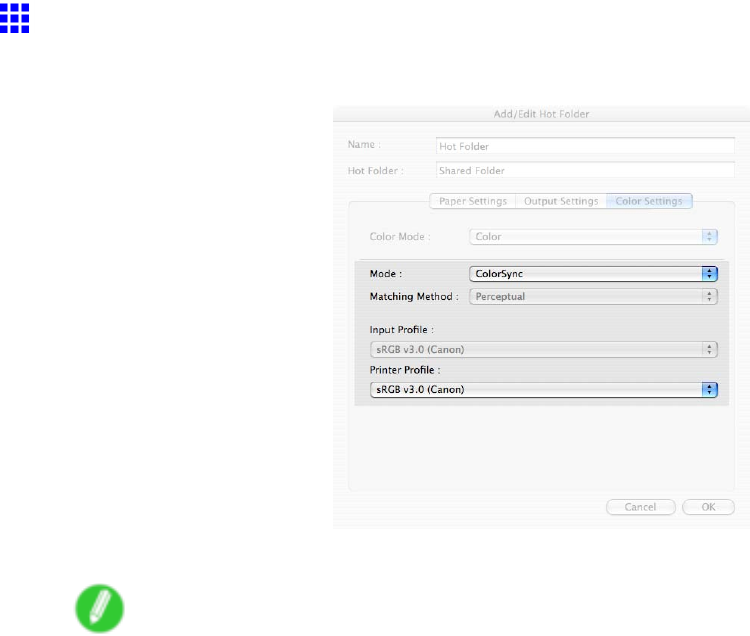Click the arrows on Color Mode dropdown

[x=710, y=237]
